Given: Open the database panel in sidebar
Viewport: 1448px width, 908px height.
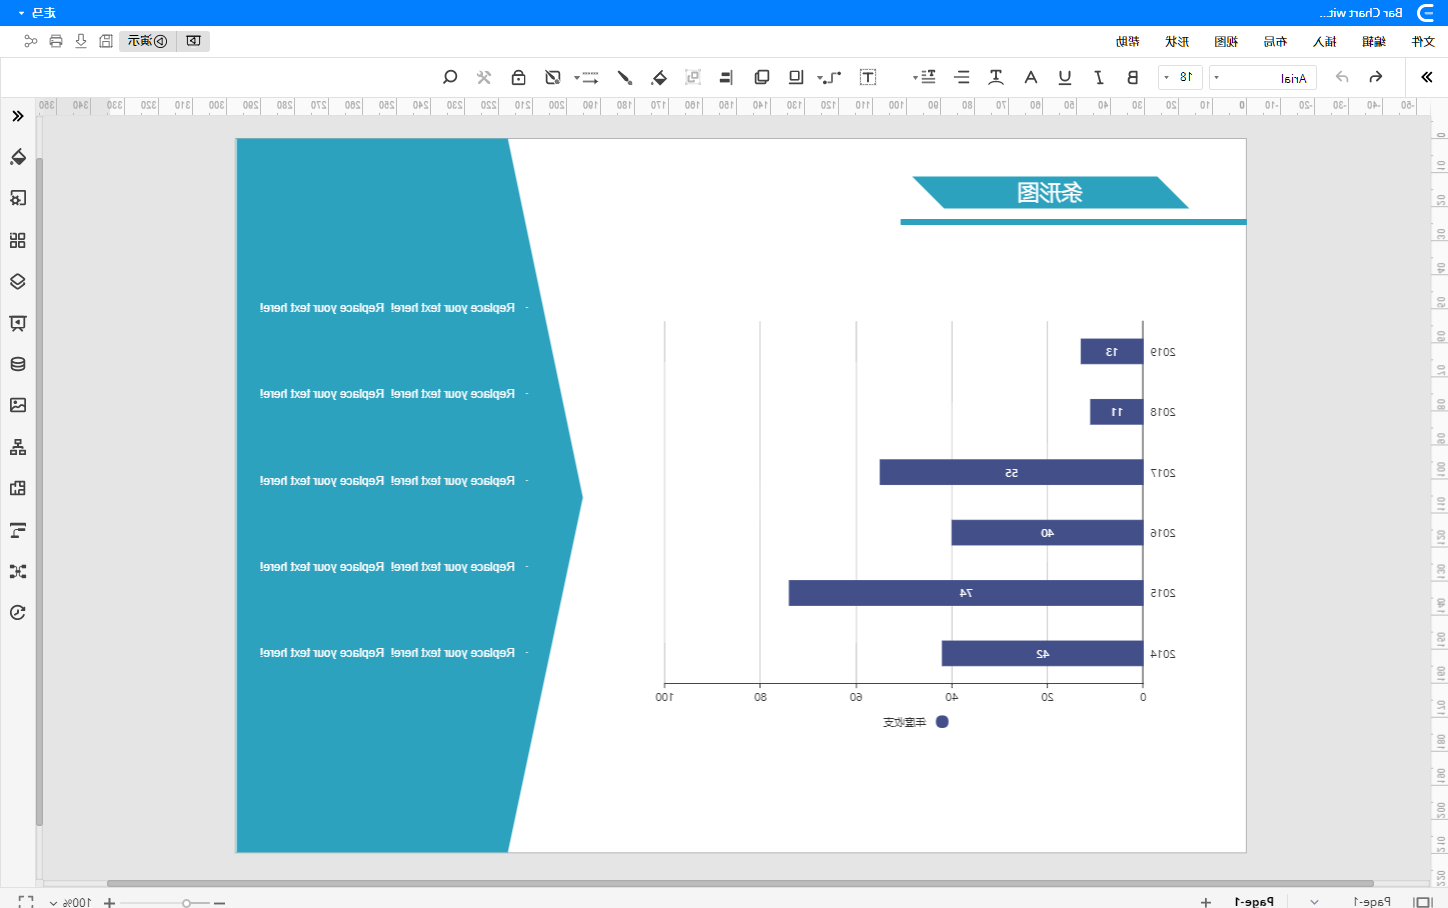Looking at the screenshot, I should tap(18, 364).
